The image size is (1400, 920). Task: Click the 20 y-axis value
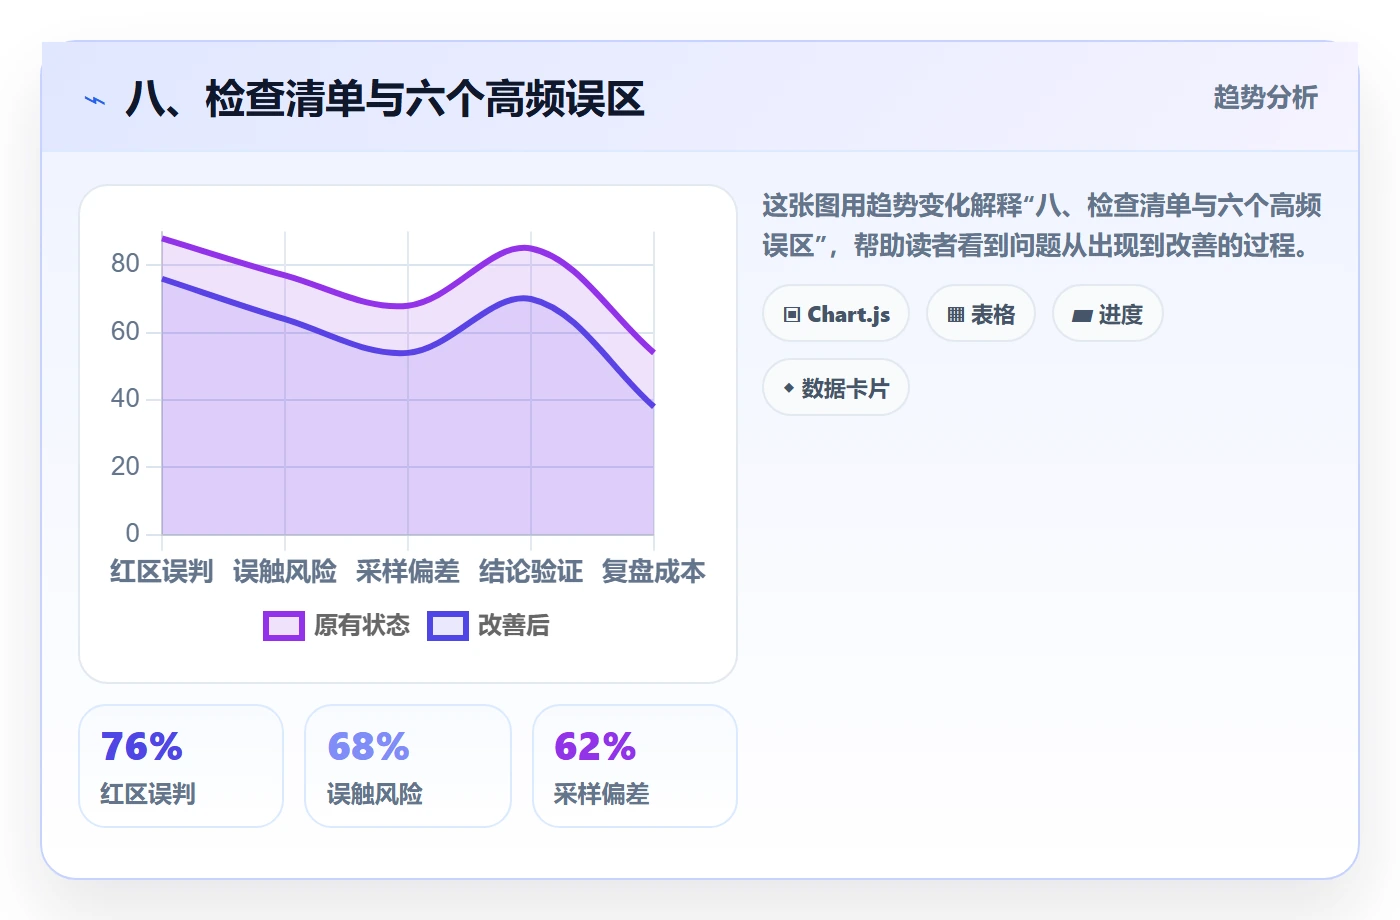[125, 466]
